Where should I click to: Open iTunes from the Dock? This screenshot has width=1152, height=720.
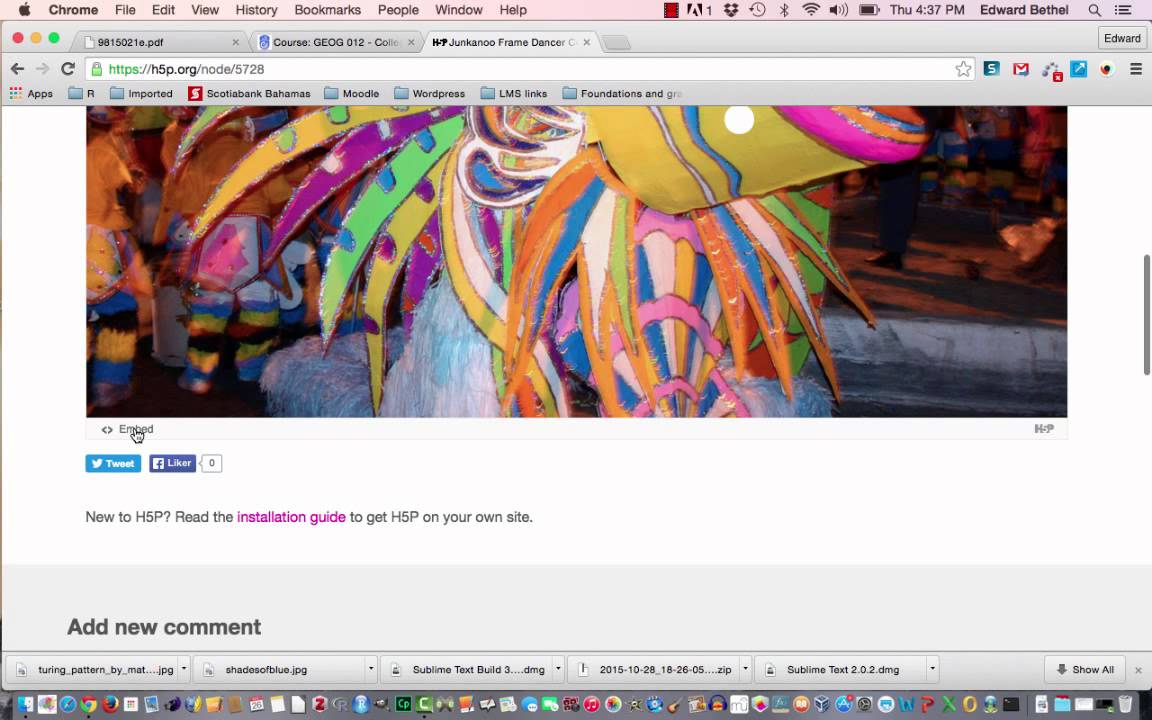[x=591, y=705]
